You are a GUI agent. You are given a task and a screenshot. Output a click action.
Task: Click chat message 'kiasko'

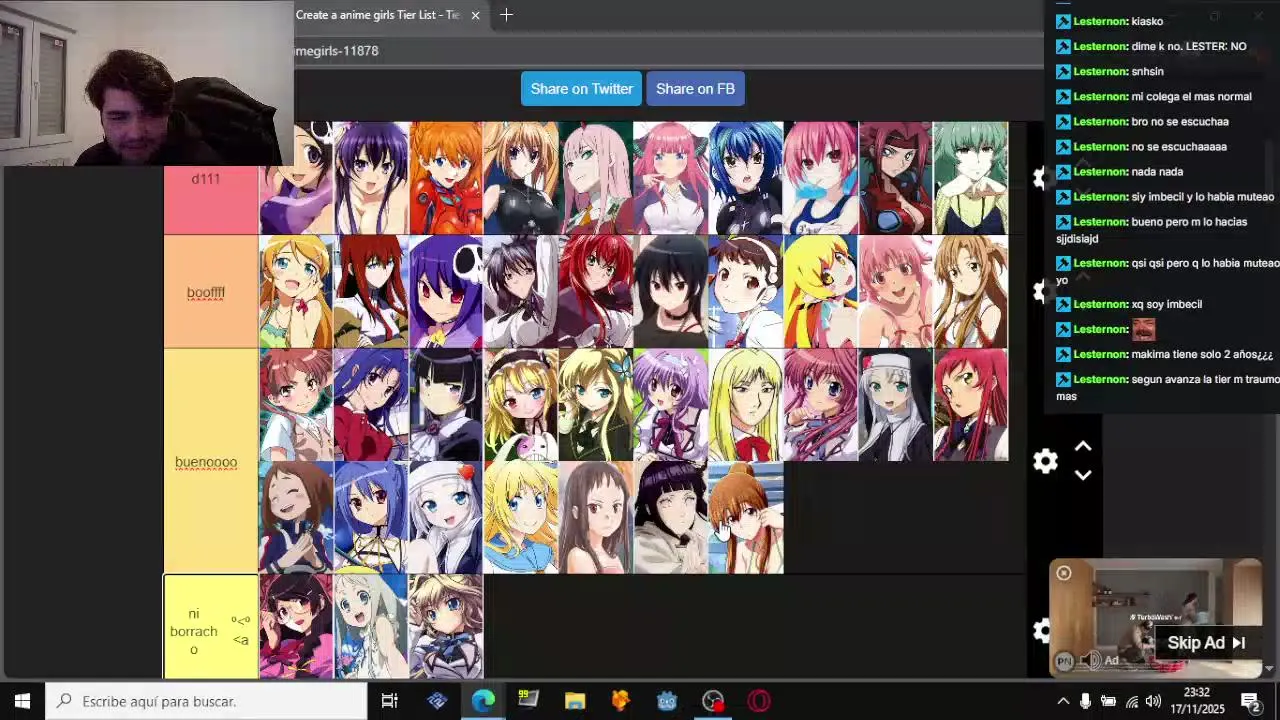click(x=1147, y=22)
